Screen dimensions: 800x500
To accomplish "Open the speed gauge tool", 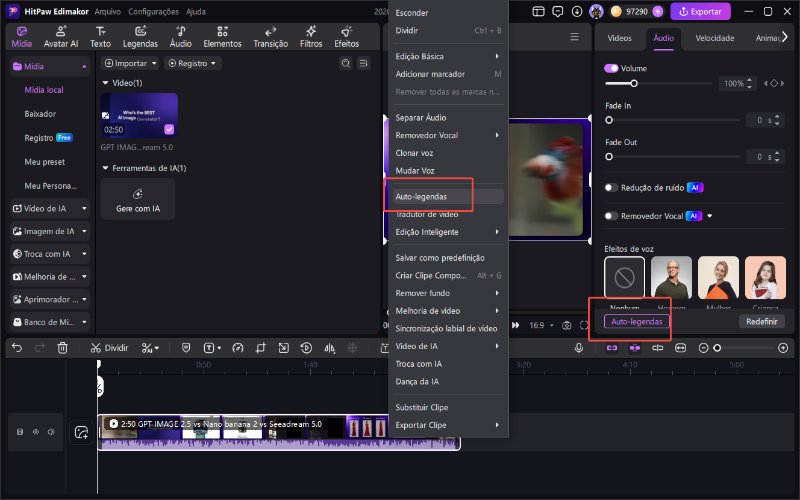I will coord(238,348).
